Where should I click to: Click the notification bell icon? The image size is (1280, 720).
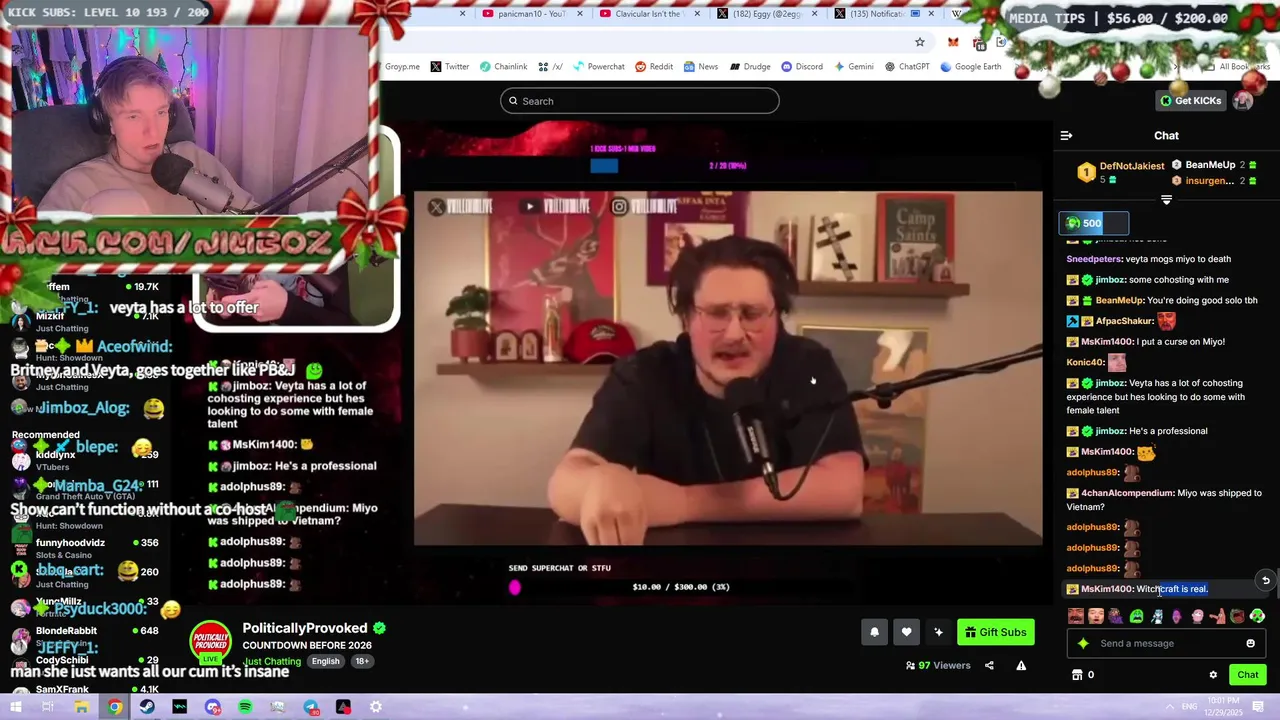coord(874,632)
